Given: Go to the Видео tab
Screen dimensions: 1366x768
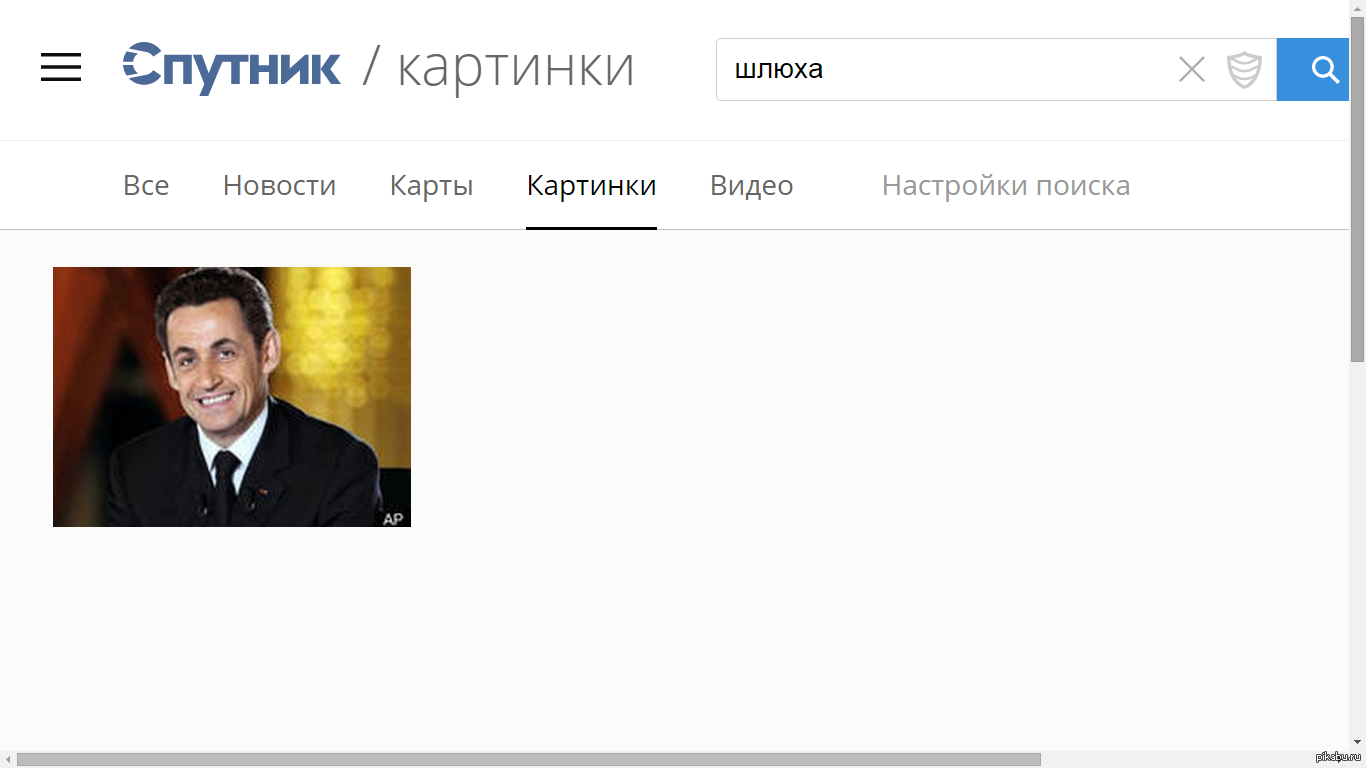Looking at the screenshot, I should tap(751, 186).
